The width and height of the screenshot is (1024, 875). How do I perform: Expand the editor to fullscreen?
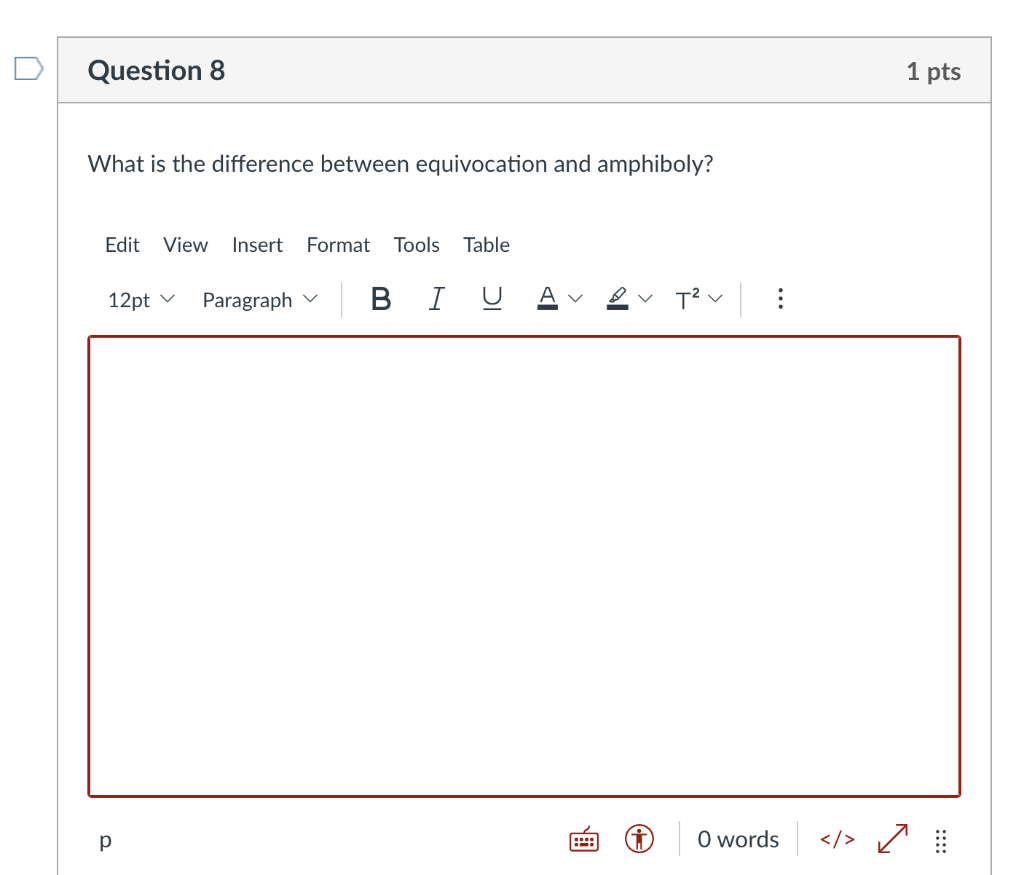tap(890, 839)
